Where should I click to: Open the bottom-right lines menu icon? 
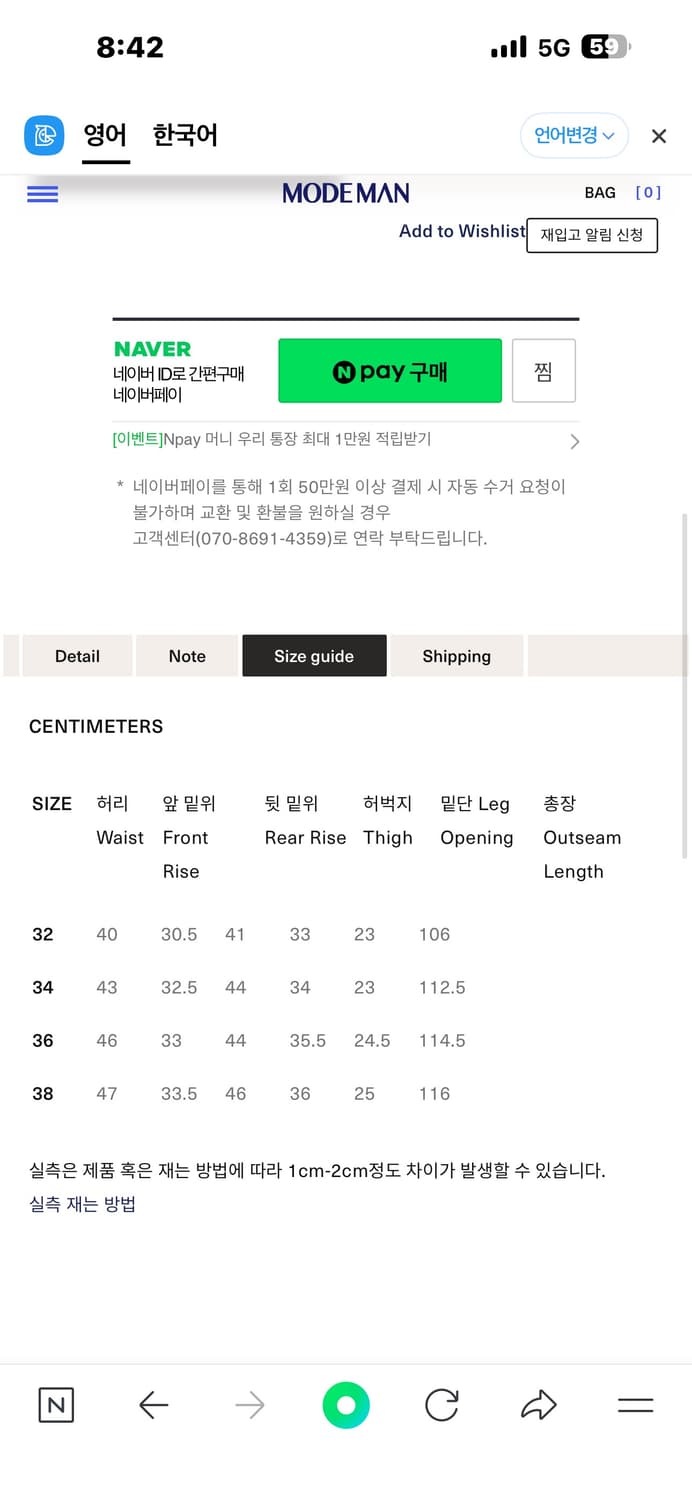click(x=636, y=1405)
